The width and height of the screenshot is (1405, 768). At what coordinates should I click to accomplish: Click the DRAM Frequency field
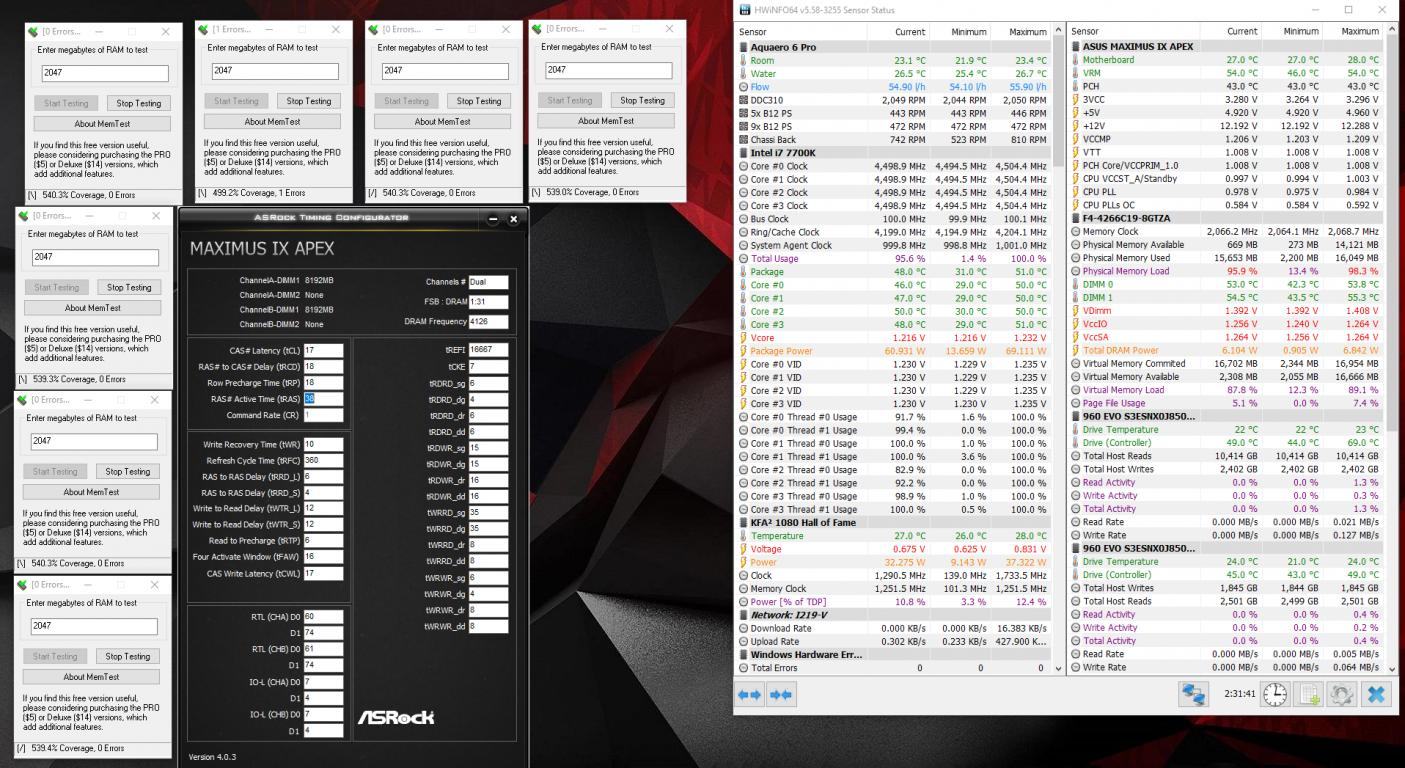coord(488,322)
